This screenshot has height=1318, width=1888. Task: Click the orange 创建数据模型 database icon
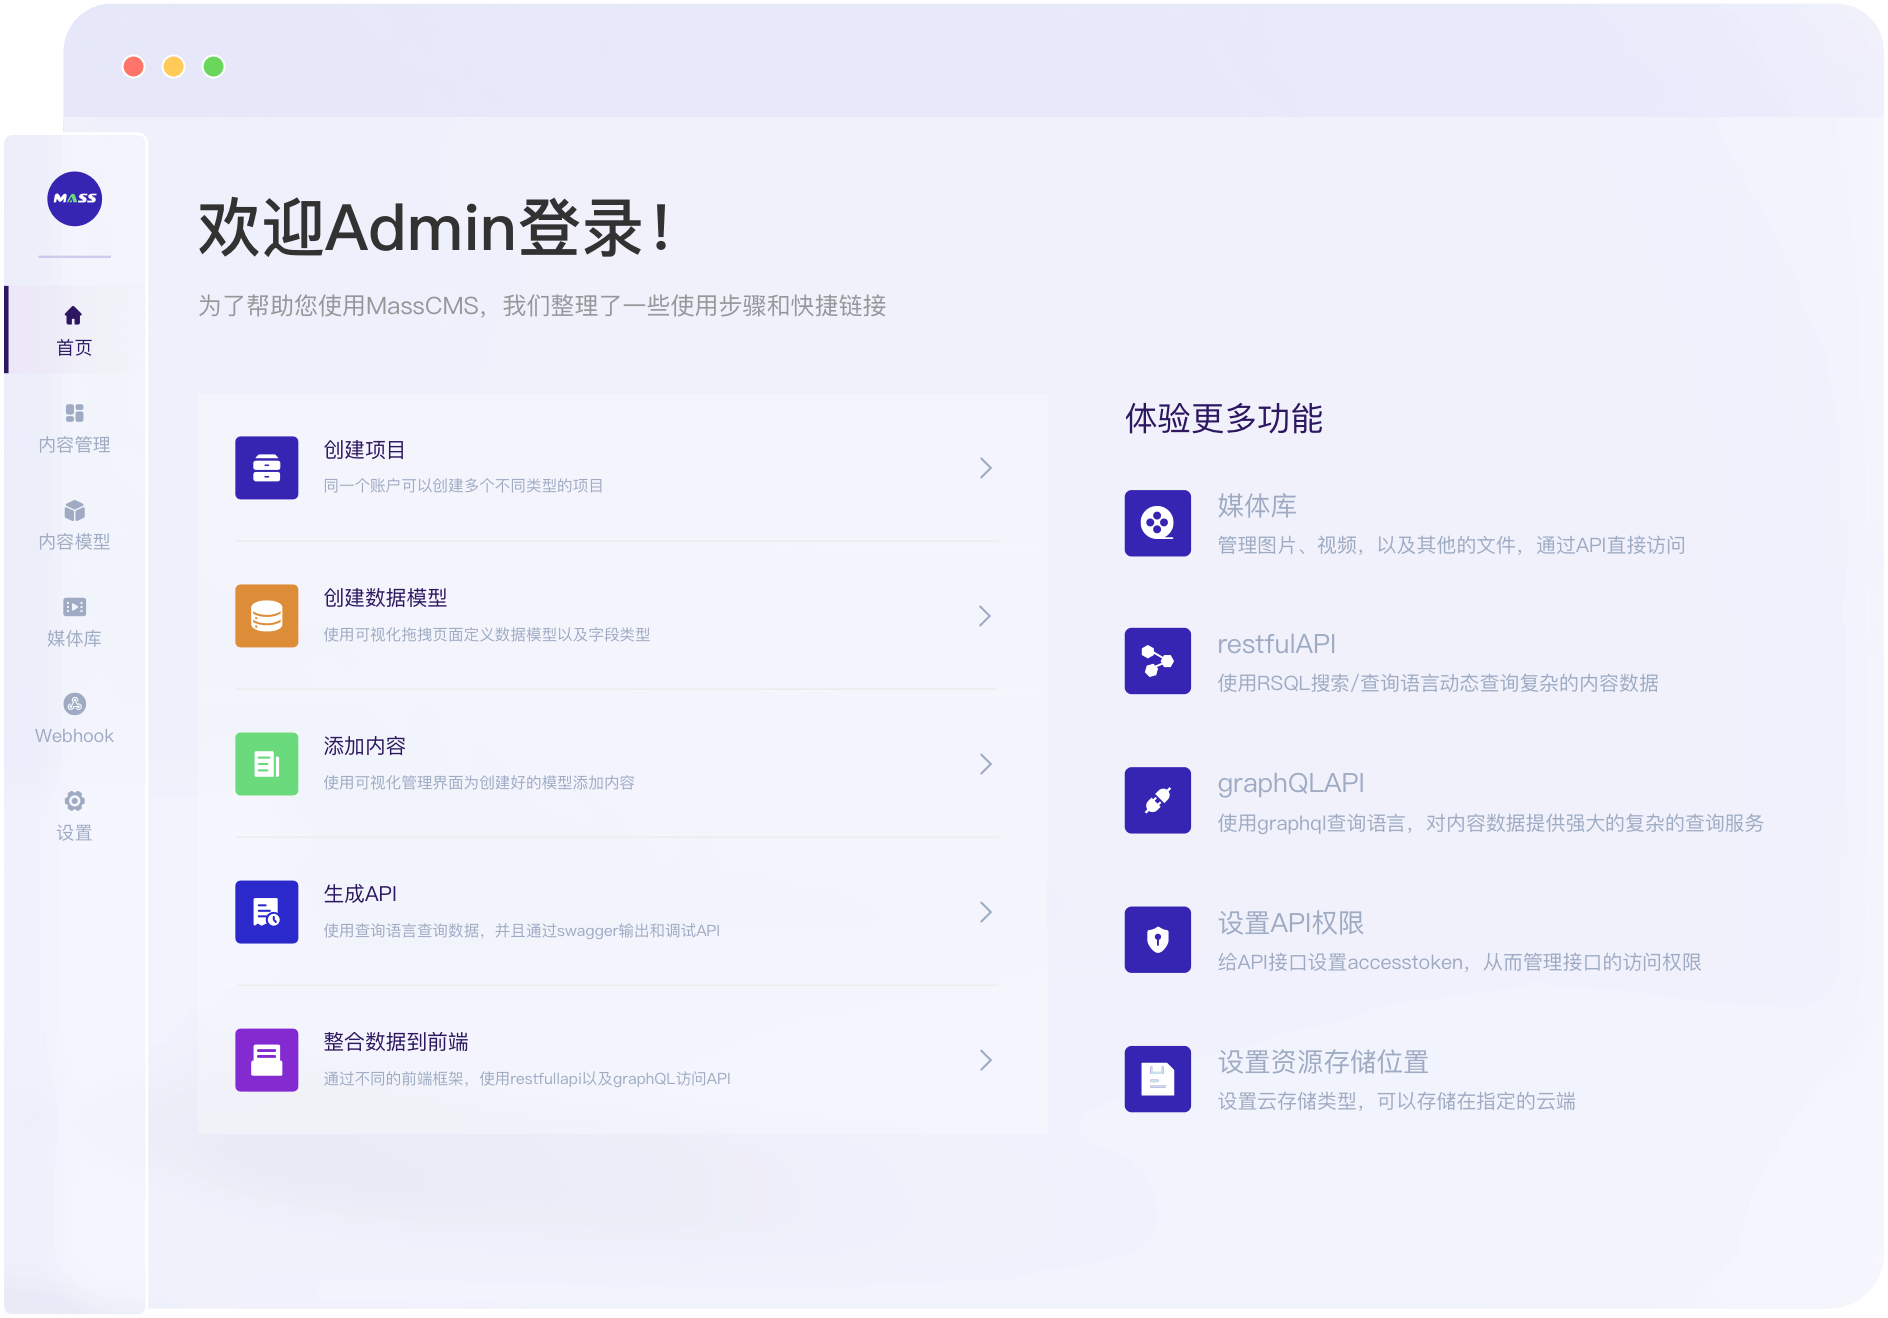pos(266,615)
